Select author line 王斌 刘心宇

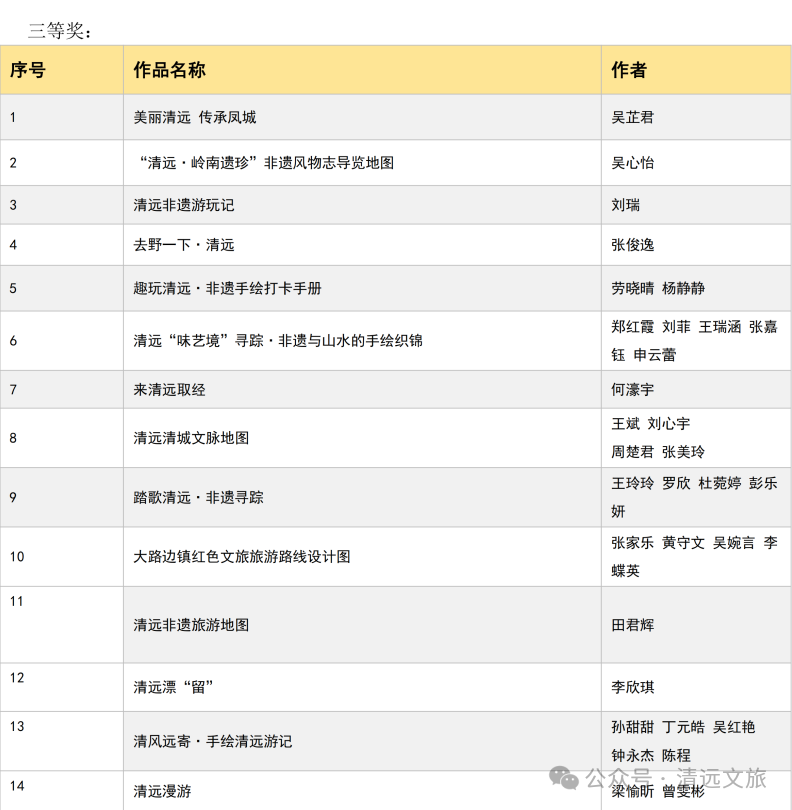click(x=650, y=424)
